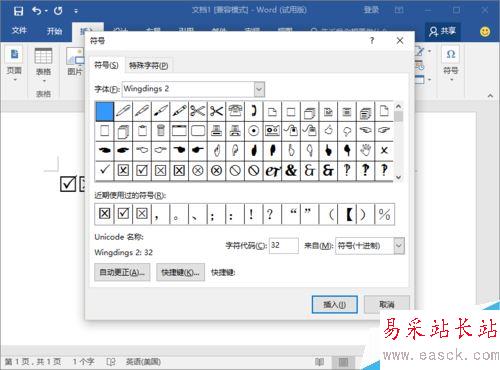The height and width of the screenshot is (370, 500).
Task: Click the 字符代码 character code field
Action: [284, 246]
